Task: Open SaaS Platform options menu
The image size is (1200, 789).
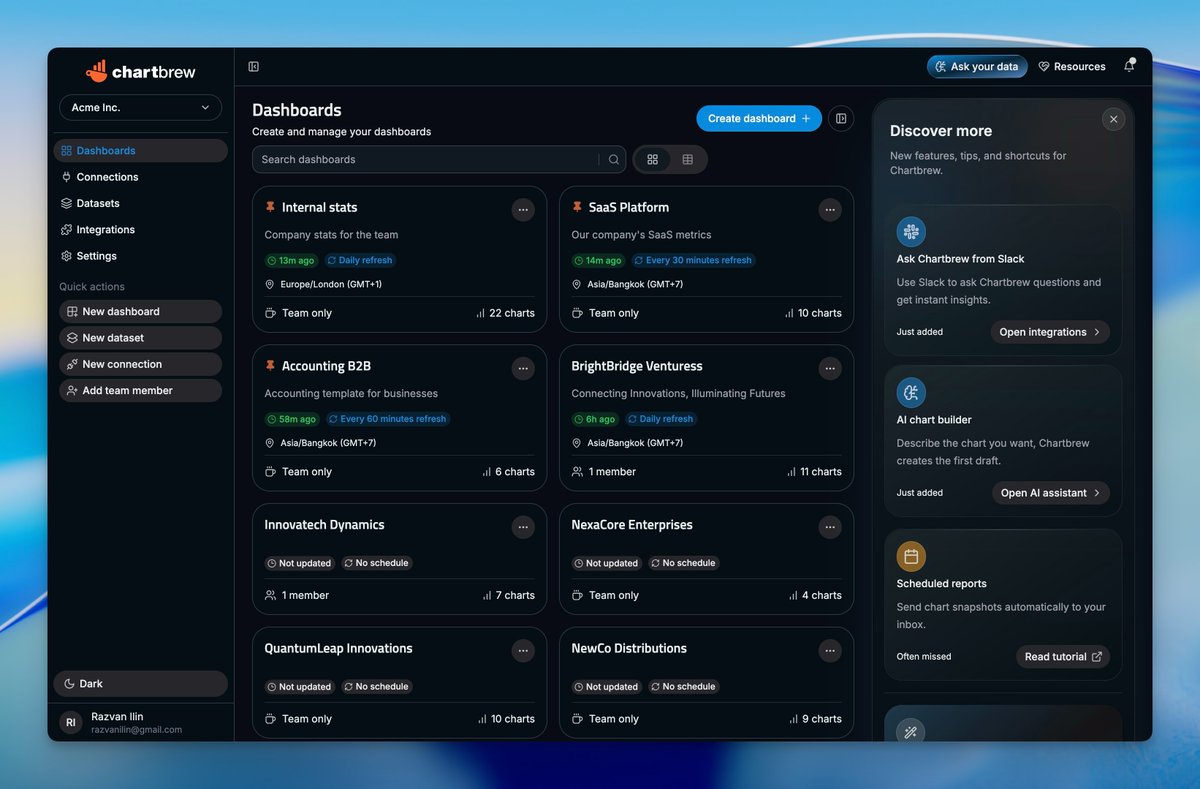Action: tap(830, 210)
